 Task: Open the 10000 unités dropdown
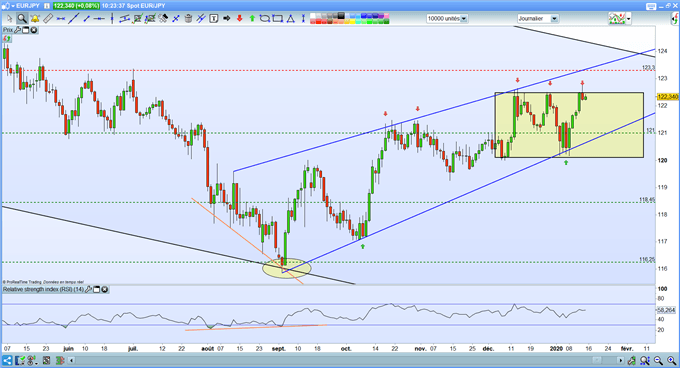click(x=447, y=19)
